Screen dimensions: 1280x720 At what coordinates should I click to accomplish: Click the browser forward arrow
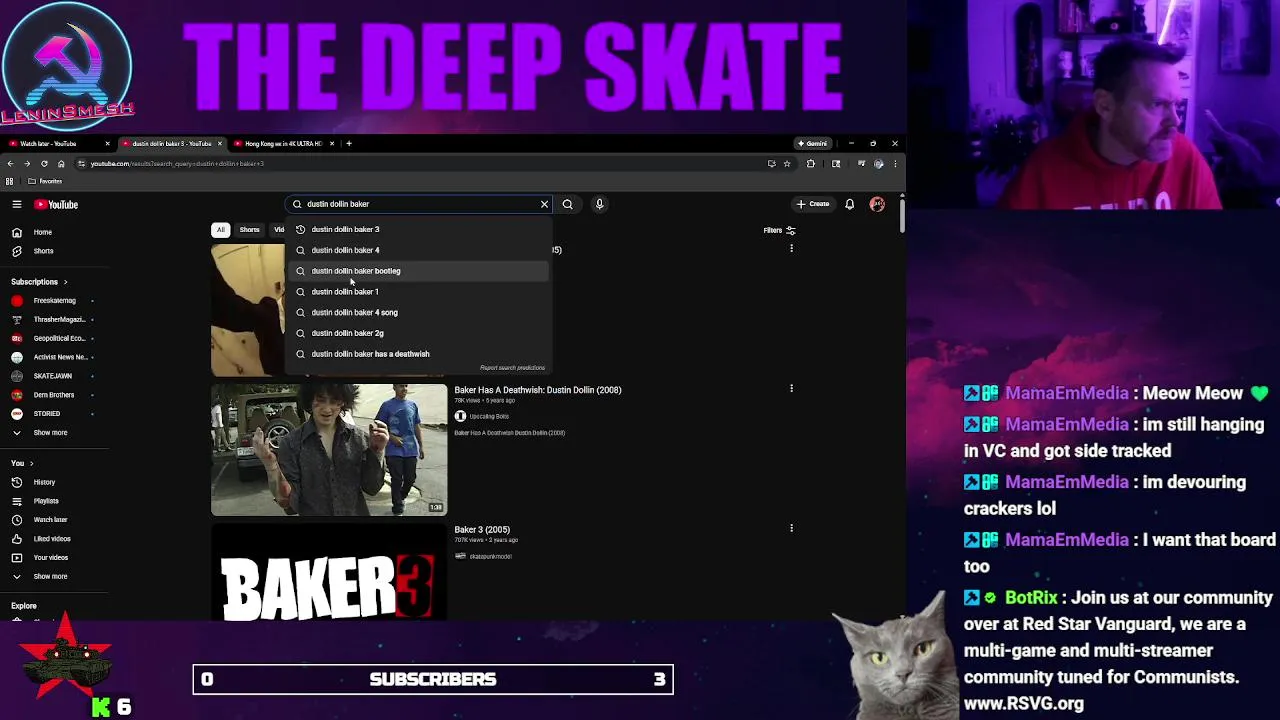coord(27,164)
